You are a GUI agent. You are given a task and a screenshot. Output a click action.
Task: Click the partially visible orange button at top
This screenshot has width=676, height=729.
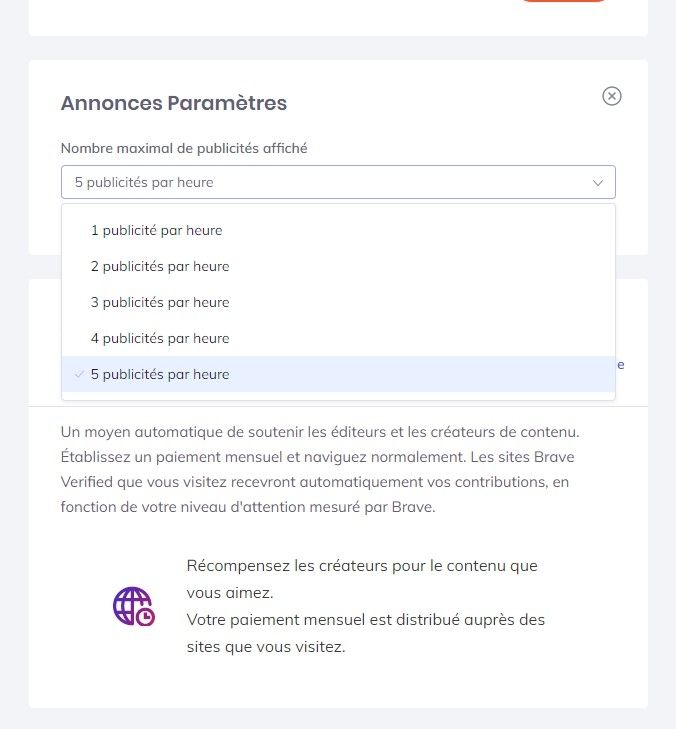563,1
